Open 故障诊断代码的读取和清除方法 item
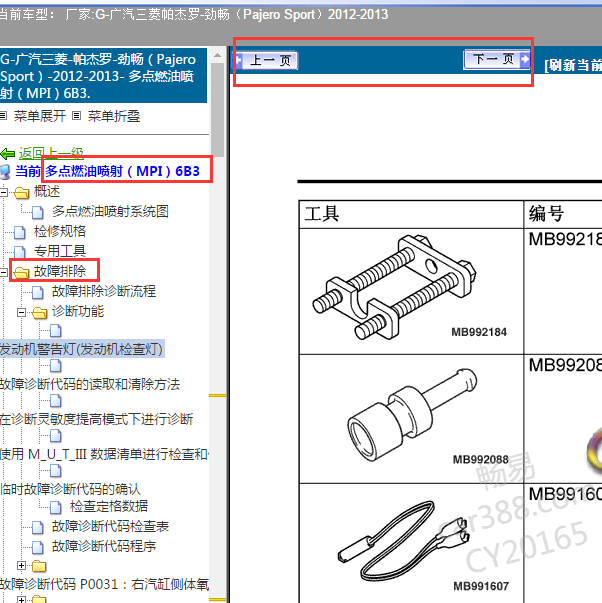 click(90, 384)
